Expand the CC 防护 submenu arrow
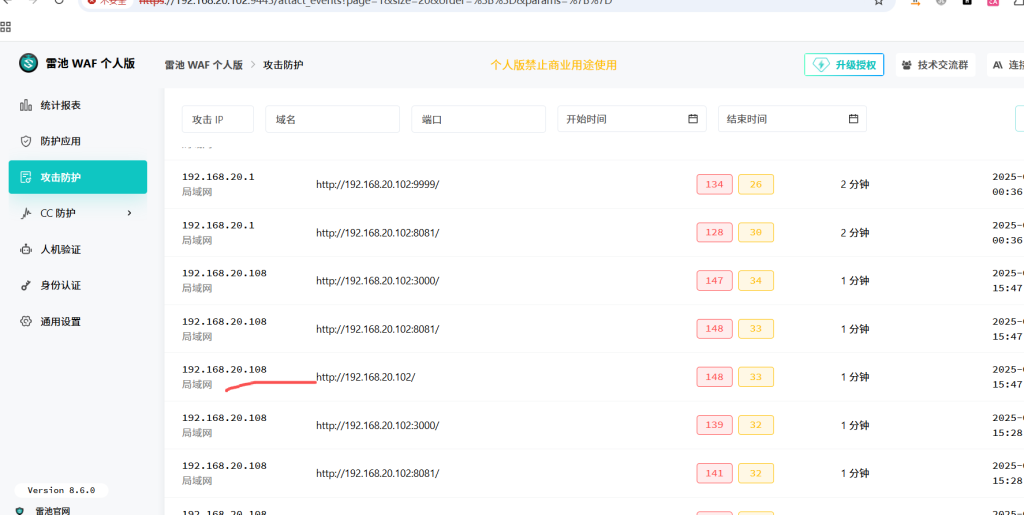Viewport: 1024px width, 515px height. pyautogui.click(x=129, y=213)
